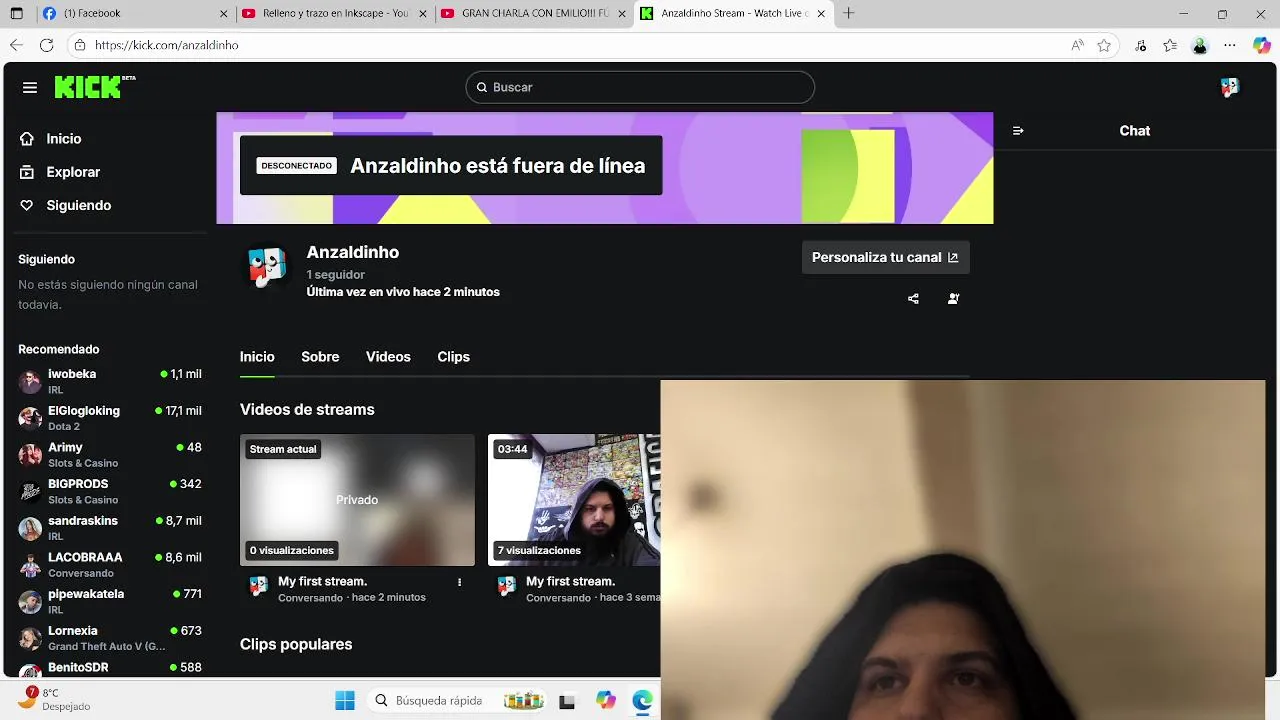Click the Inicio link in sidebar
This screenshot has width=1280, height=720.
[64, 139]
